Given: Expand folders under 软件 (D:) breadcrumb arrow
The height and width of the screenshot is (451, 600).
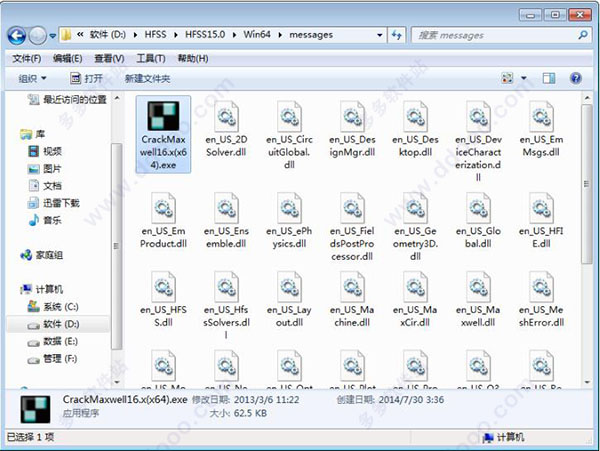Looking at the screenshot, I should (x=135, y=35).
